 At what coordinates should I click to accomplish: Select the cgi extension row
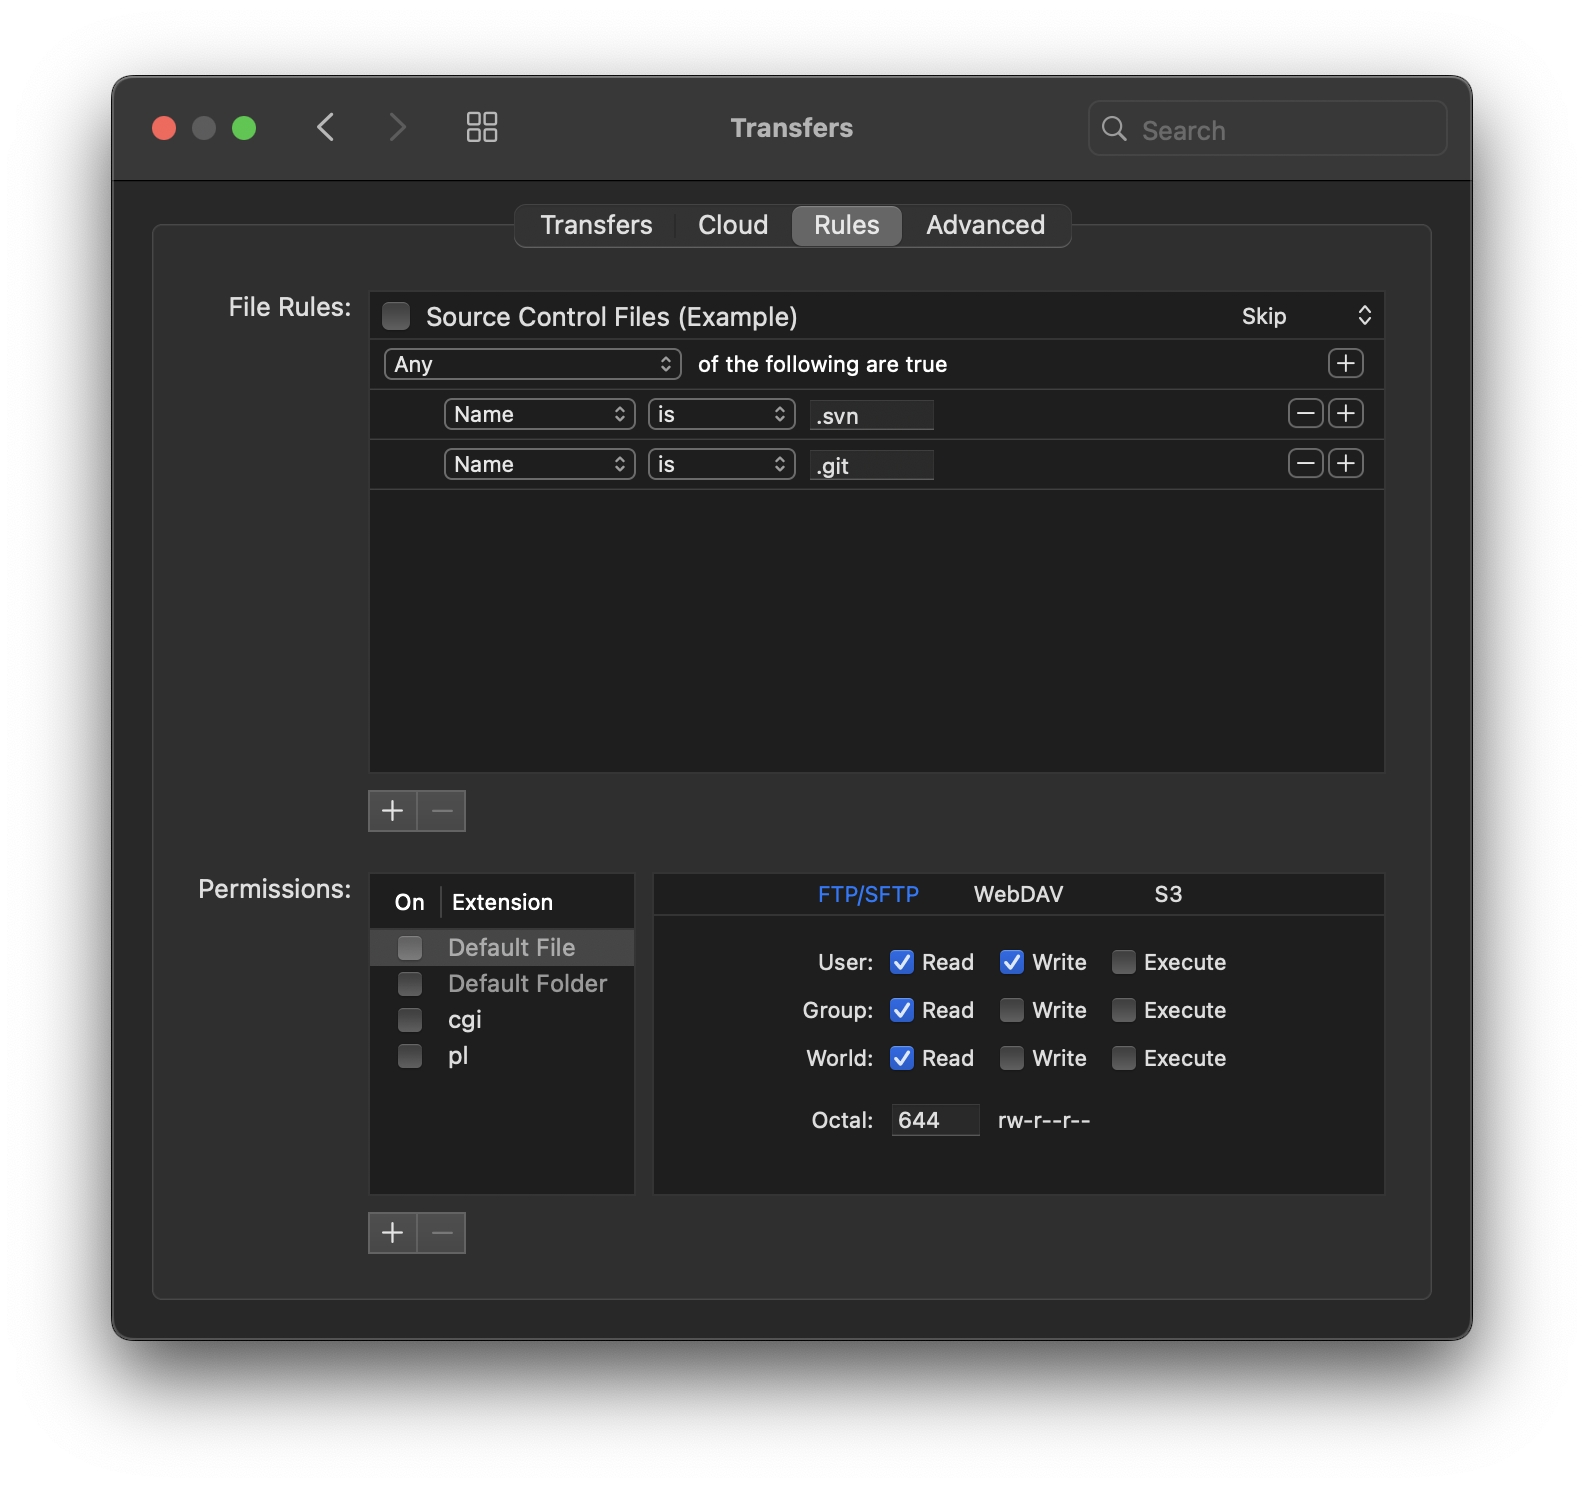coord(502,1019)
